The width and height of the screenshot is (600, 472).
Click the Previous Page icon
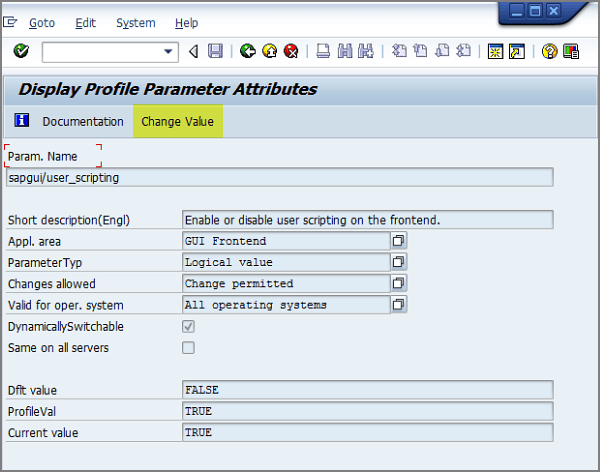[421, 51]
